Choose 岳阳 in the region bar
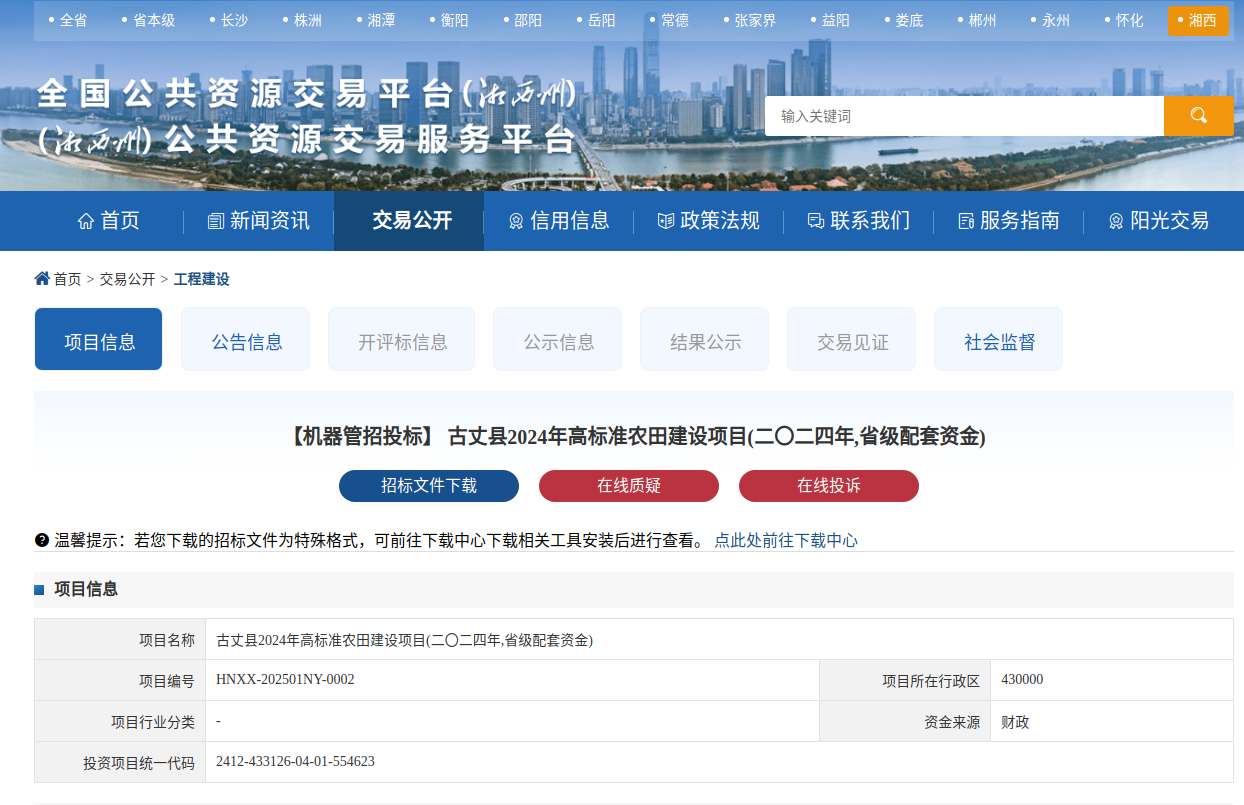The width and height of the screenshot is (1244, 805). (x=601, y=20)
